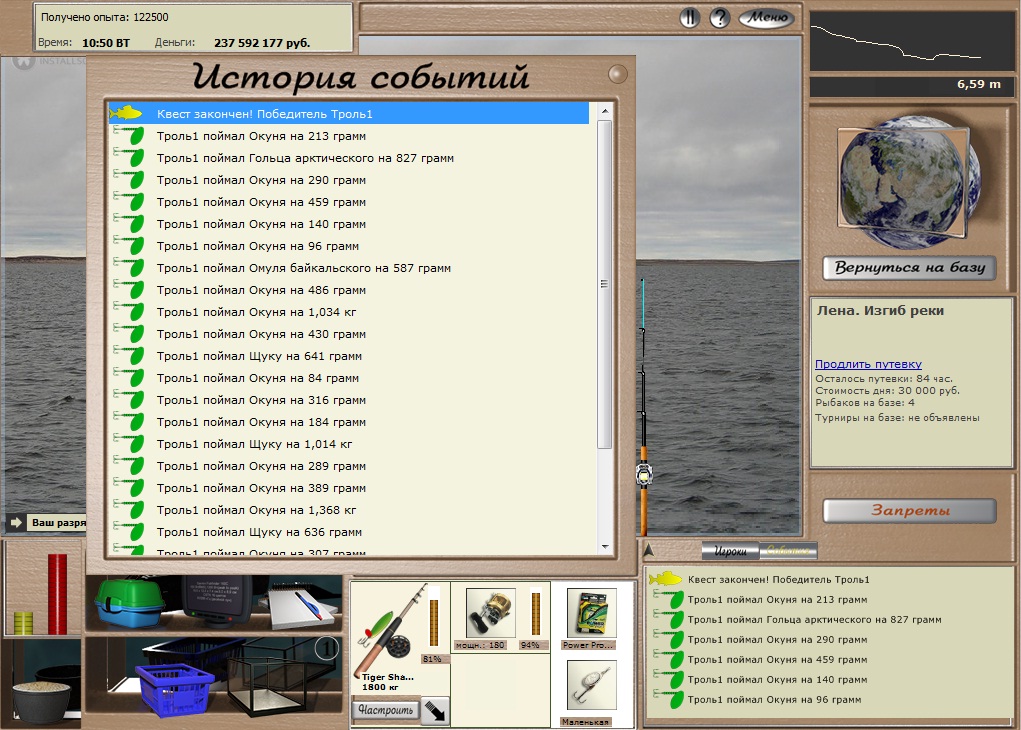Click the fishing reel on the rod
This screenshot has height=730, width=1021.
[644, 475]
